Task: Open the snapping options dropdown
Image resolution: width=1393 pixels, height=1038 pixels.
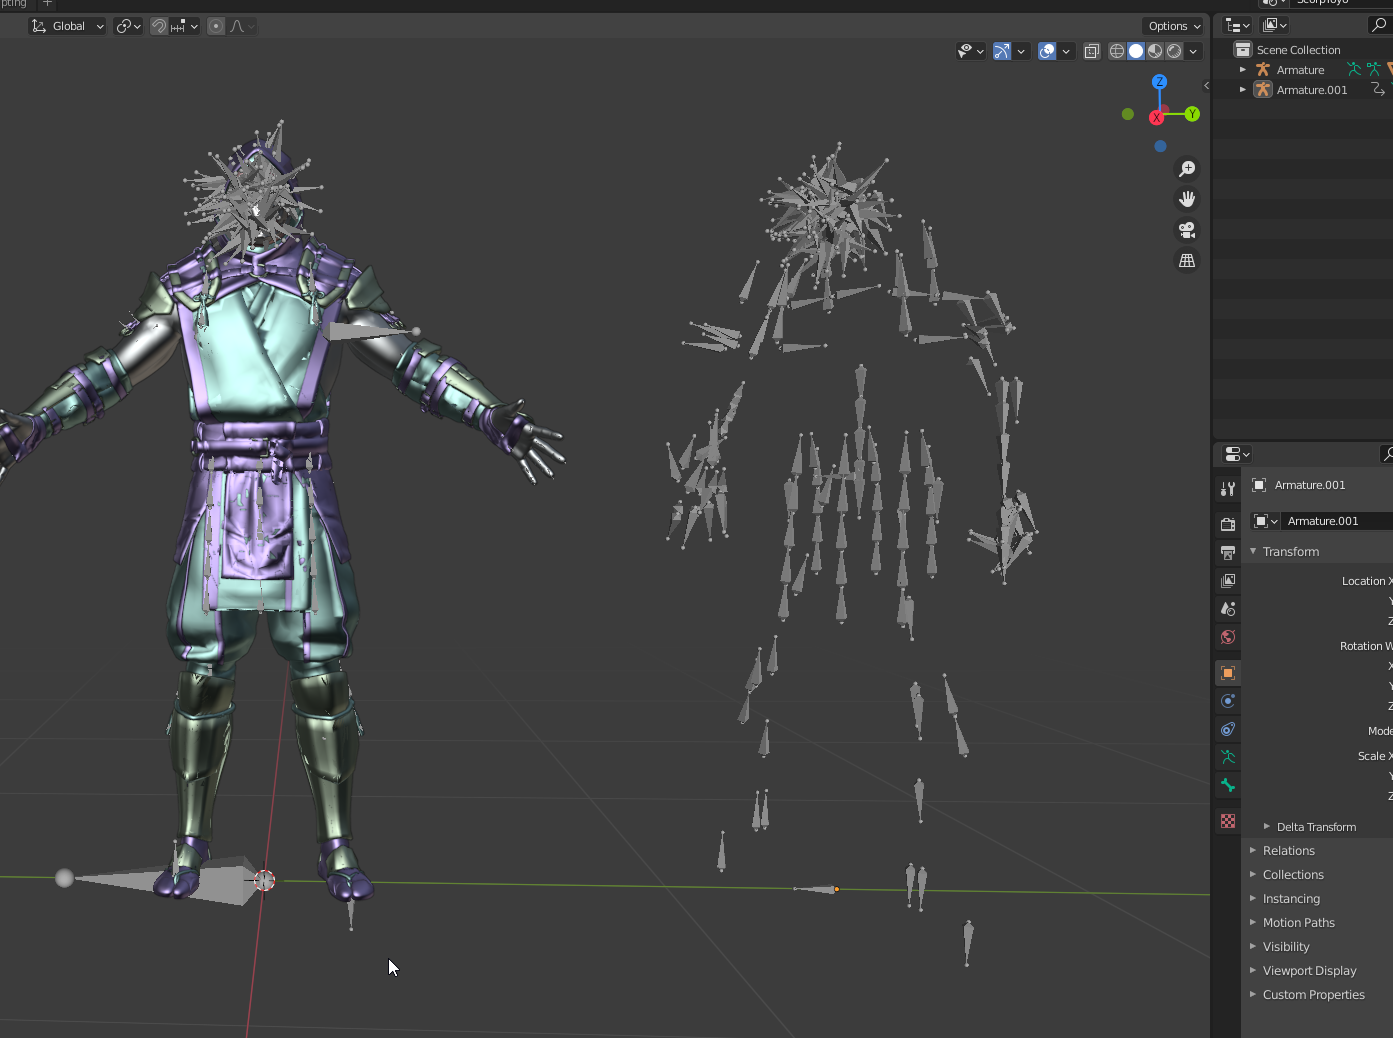Action: point(185,26)
